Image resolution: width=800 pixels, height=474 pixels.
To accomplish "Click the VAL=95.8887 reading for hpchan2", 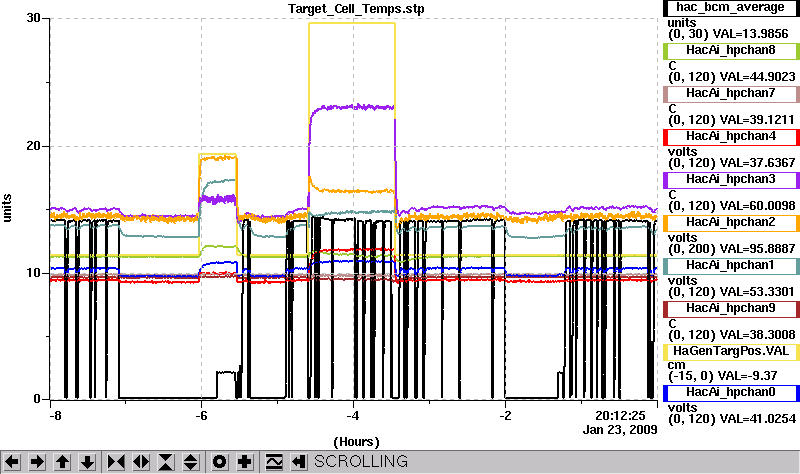I will pos(757,249).
